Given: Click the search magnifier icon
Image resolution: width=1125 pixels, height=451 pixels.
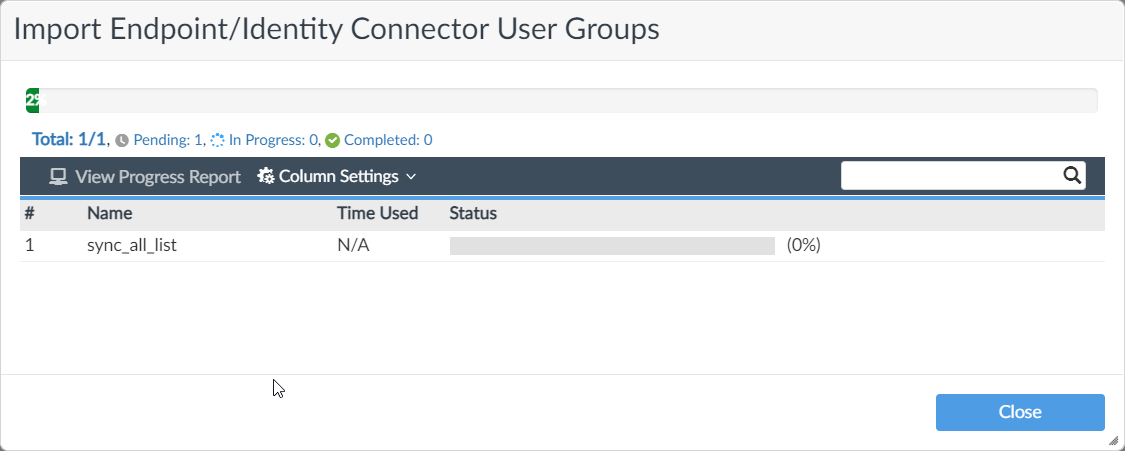Looking at the screenshot, I should [1072, 176].
